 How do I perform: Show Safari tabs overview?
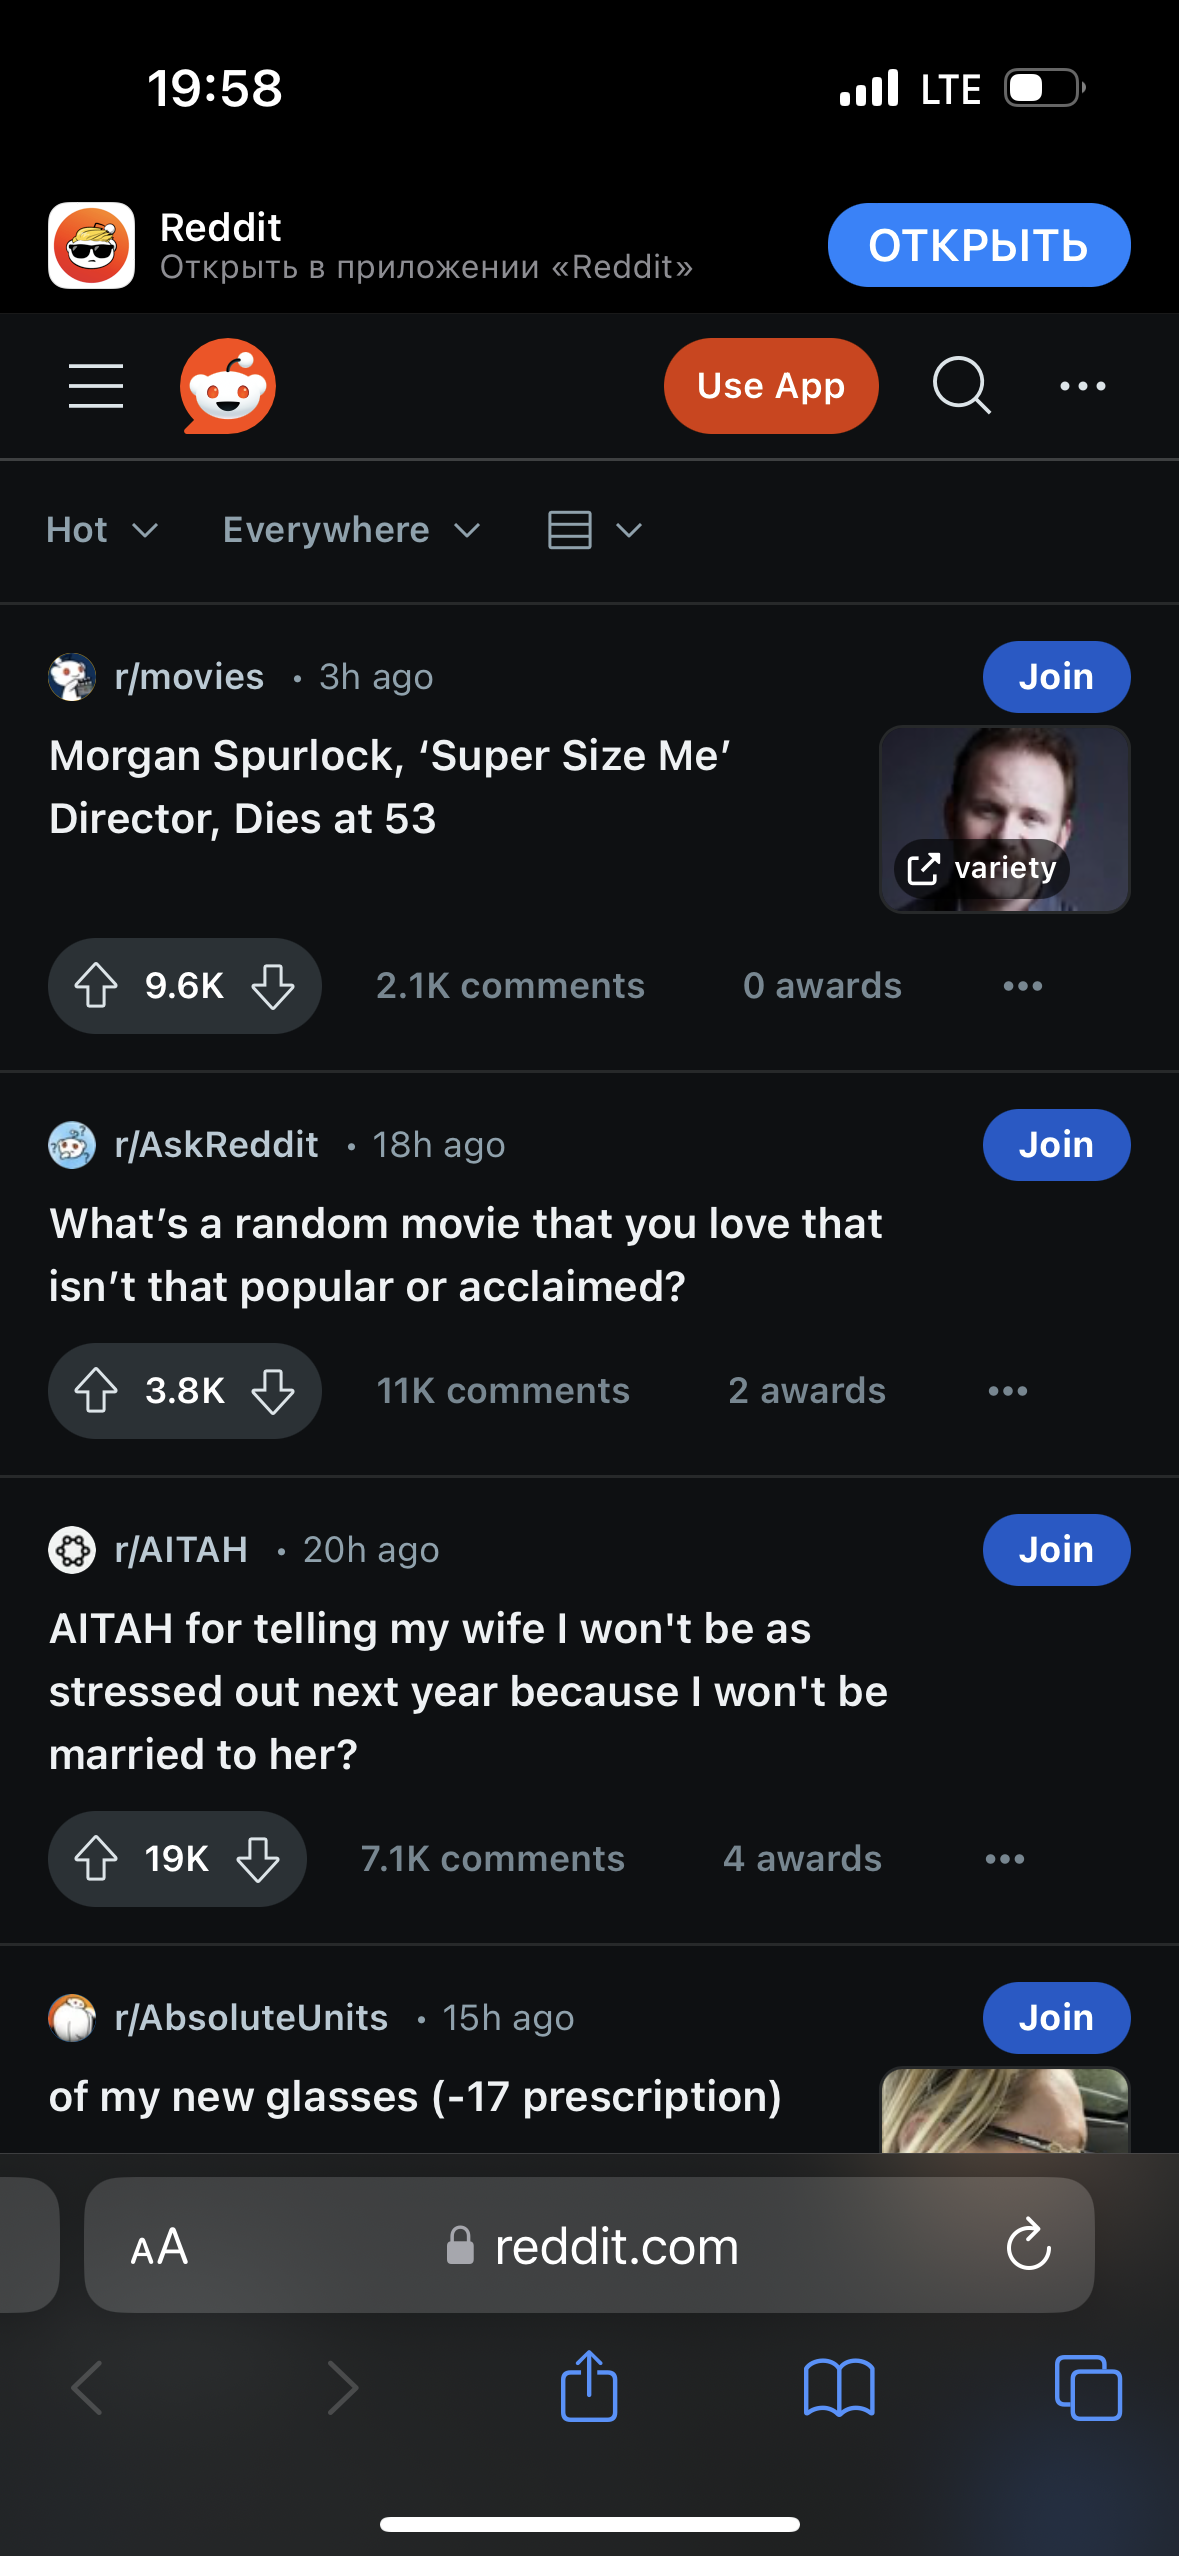tap(1088, 2387)
